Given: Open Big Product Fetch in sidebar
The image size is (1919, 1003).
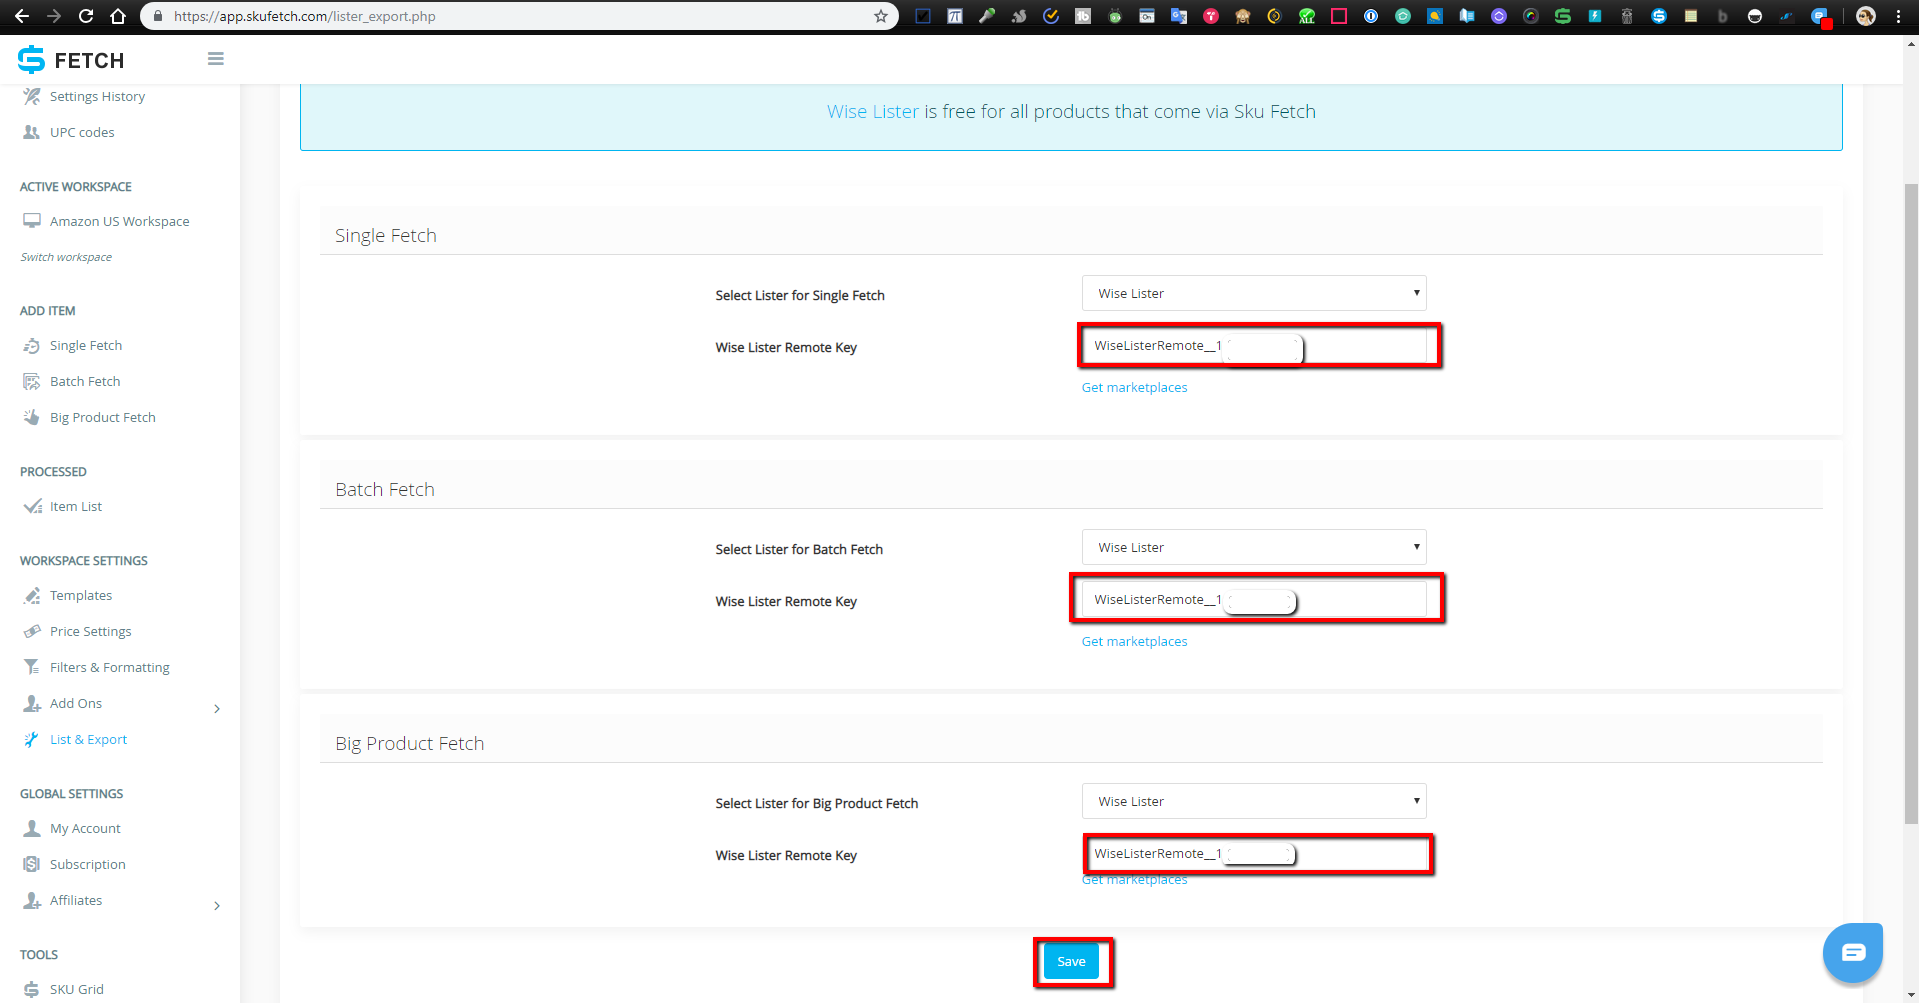Looking at the screenshot, I should pyautogui.click(x=103, y=417).
